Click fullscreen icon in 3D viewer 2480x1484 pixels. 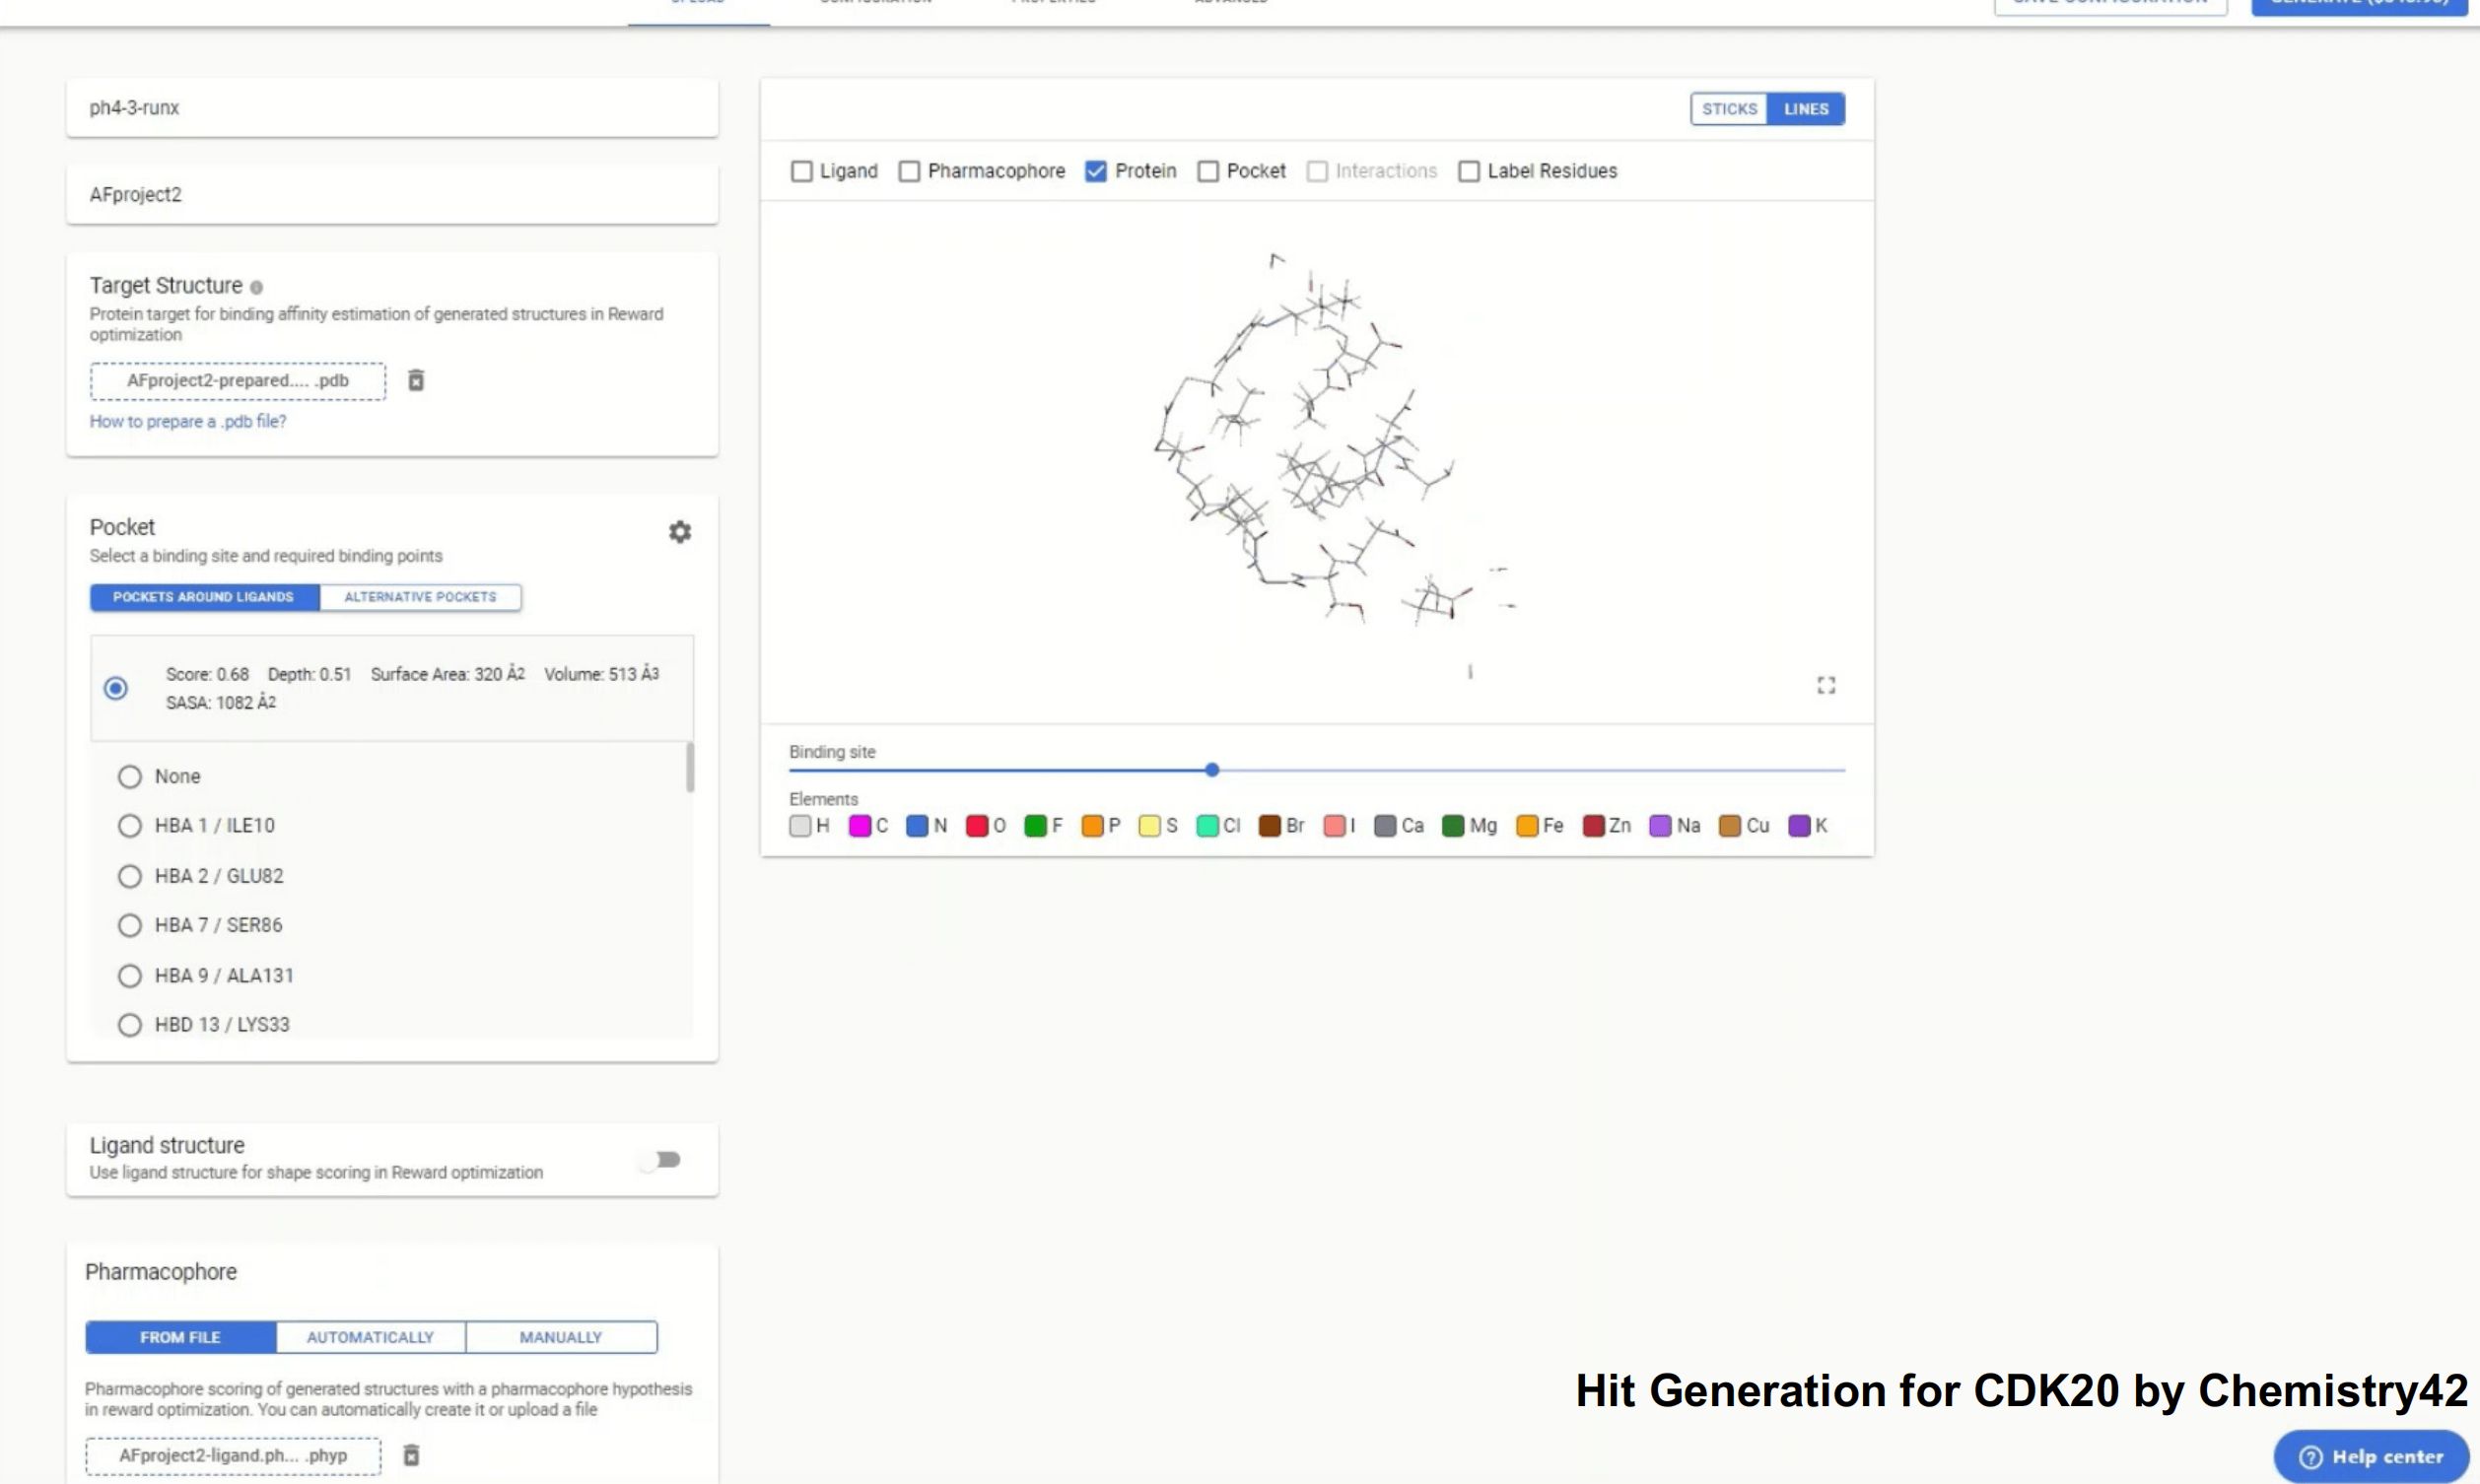pos(1826,685)
